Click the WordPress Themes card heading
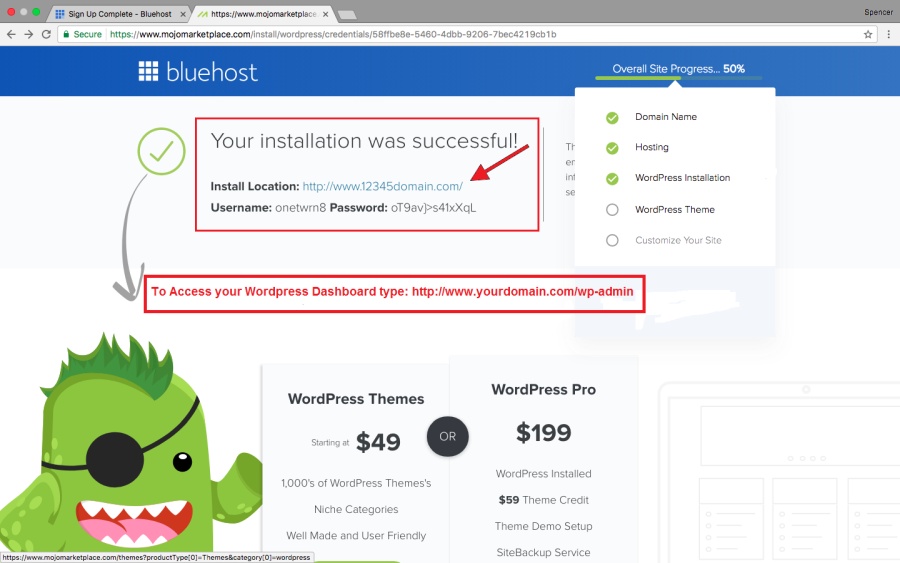This screenshot has width=900, height=563. click(356, 399)
